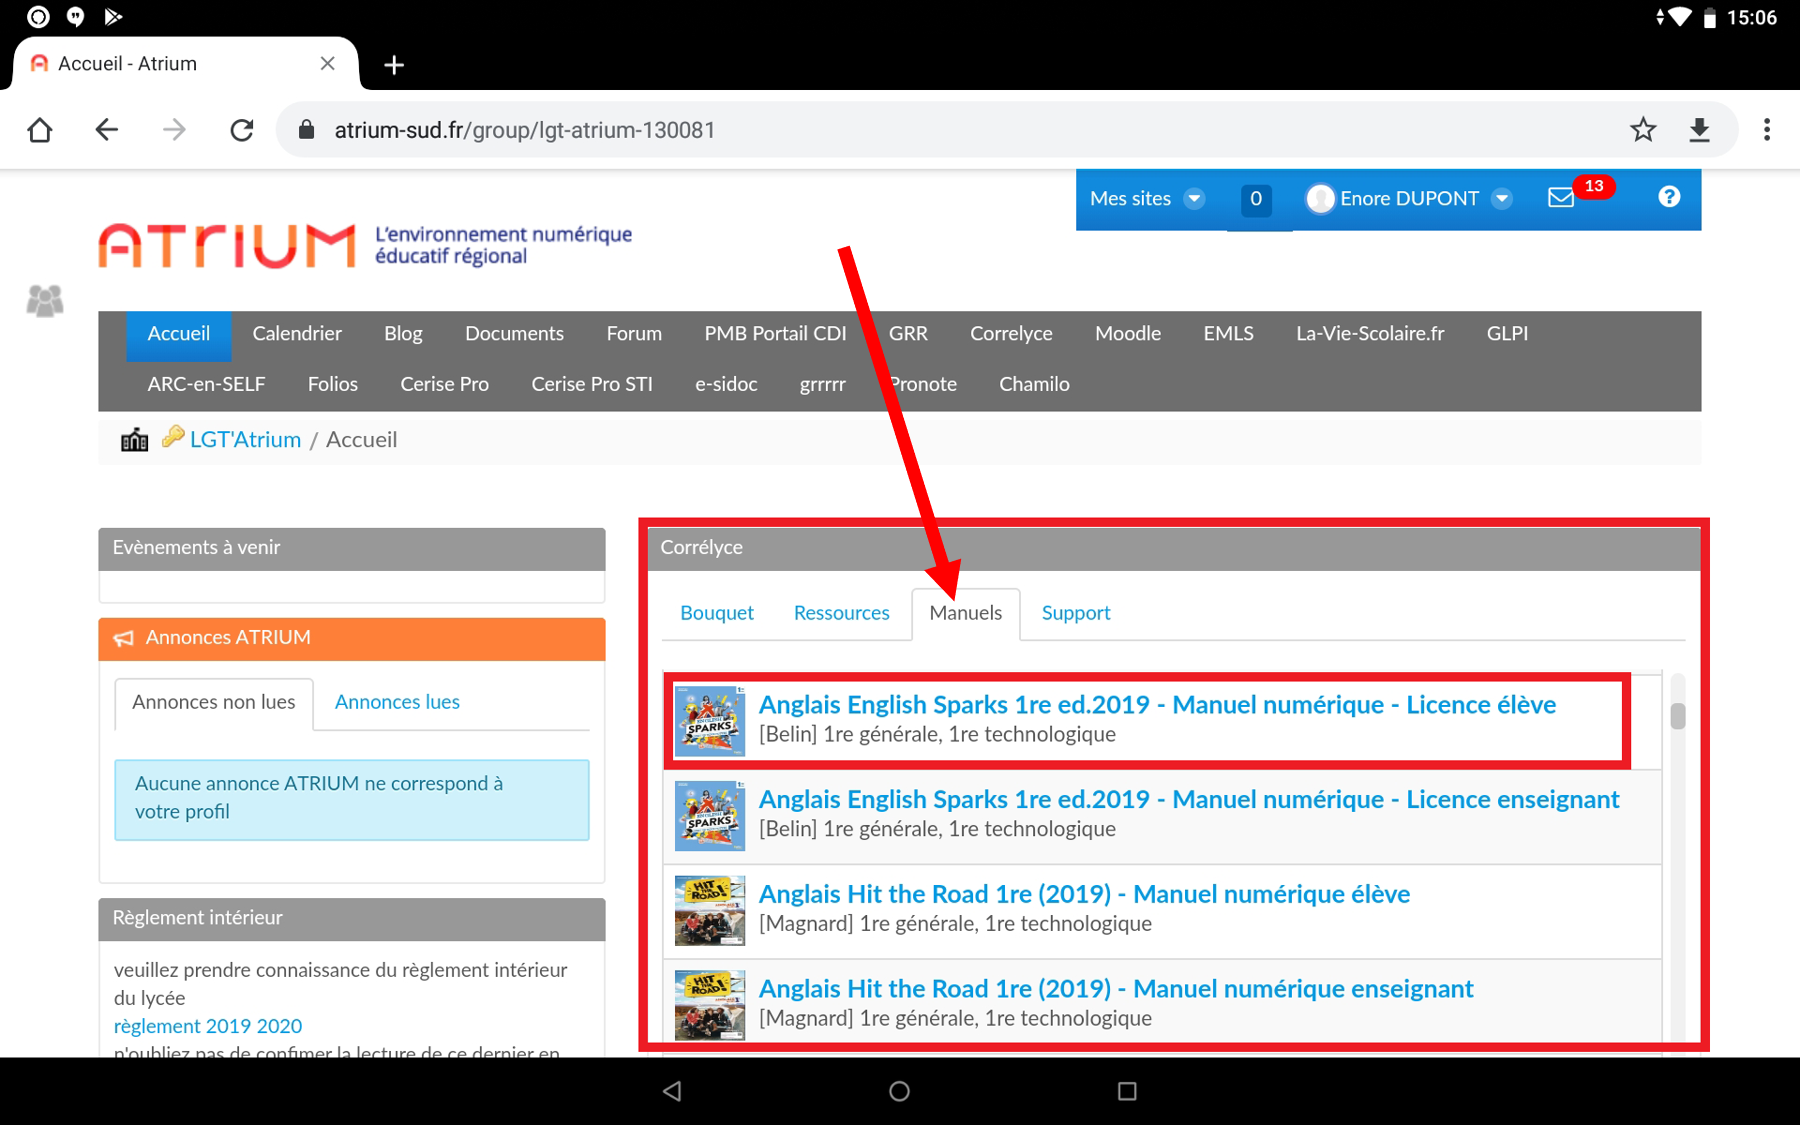The height and width of the screenshot is (1125, 1800).
Task: Click the ATRIUM logo
Action: point(227,245)
